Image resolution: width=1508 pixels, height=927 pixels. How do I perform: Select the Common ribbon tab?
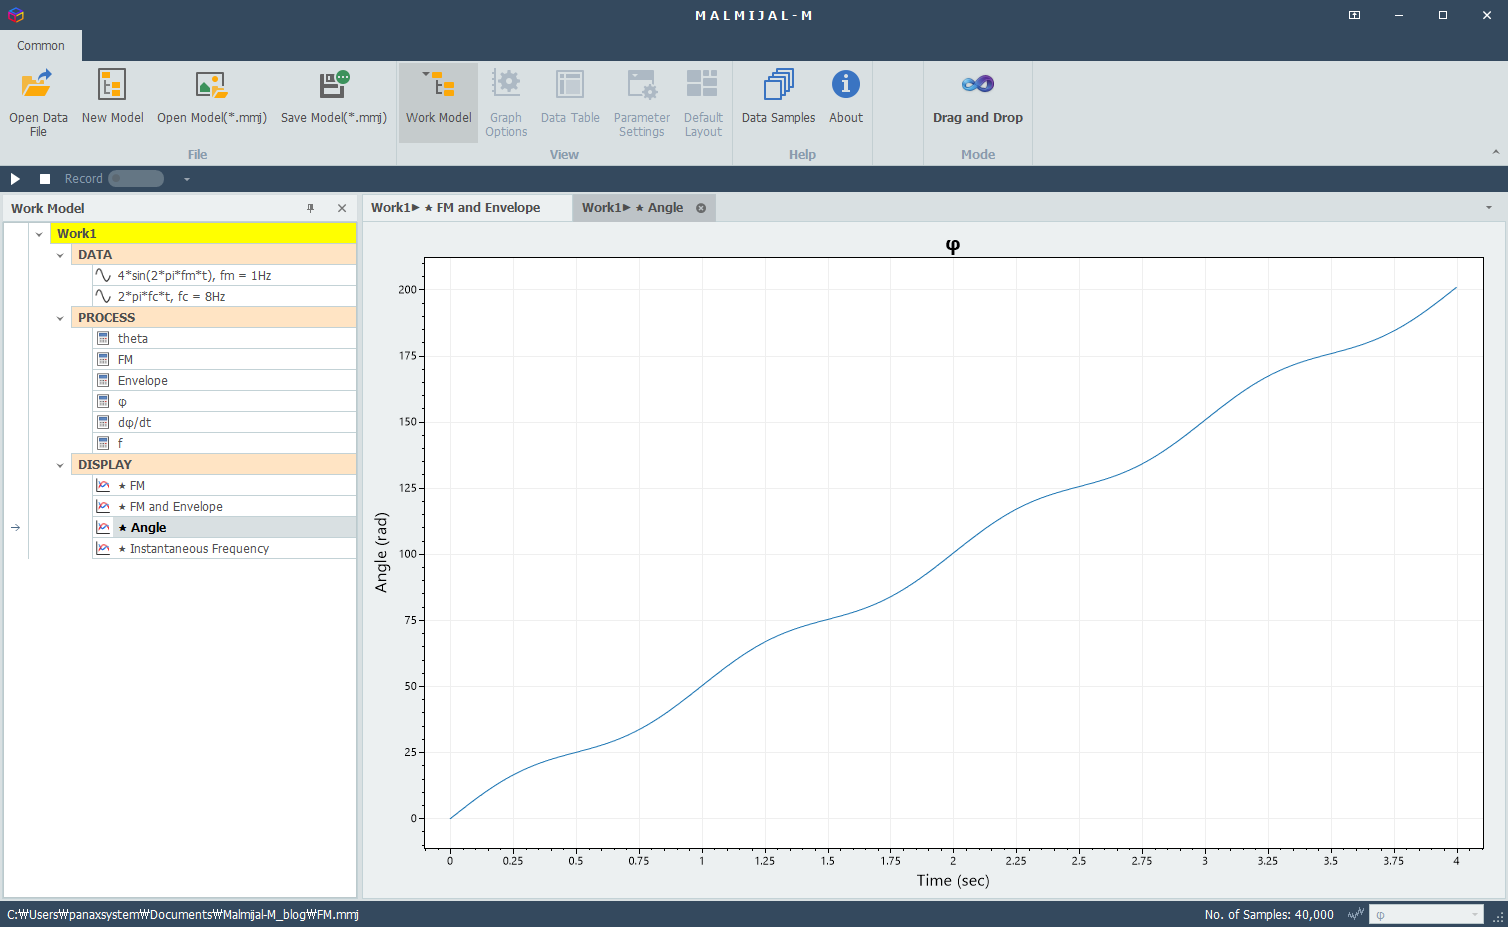click(x=41, y=45)
